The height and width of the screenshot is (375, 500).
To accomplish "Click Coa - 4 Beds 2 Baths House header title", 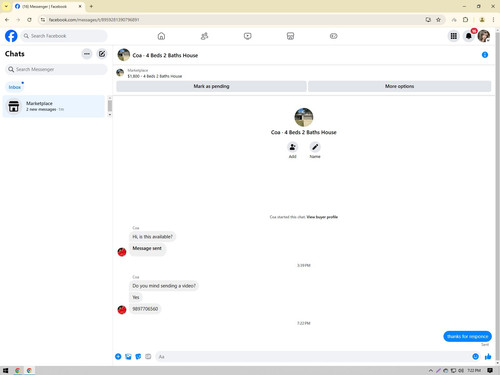I will tap(165, 55).
